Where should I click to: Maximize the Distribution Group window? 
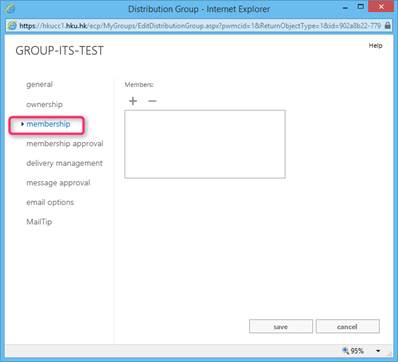click(360, 7)
